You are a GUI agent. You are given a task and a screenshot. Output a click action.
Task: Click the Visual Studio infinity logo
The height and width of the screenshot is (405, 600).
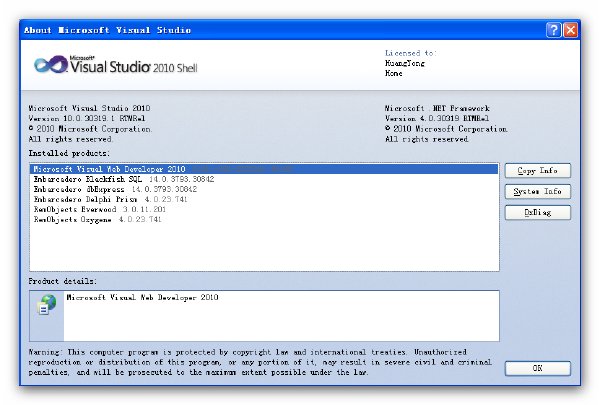[51, 64]
